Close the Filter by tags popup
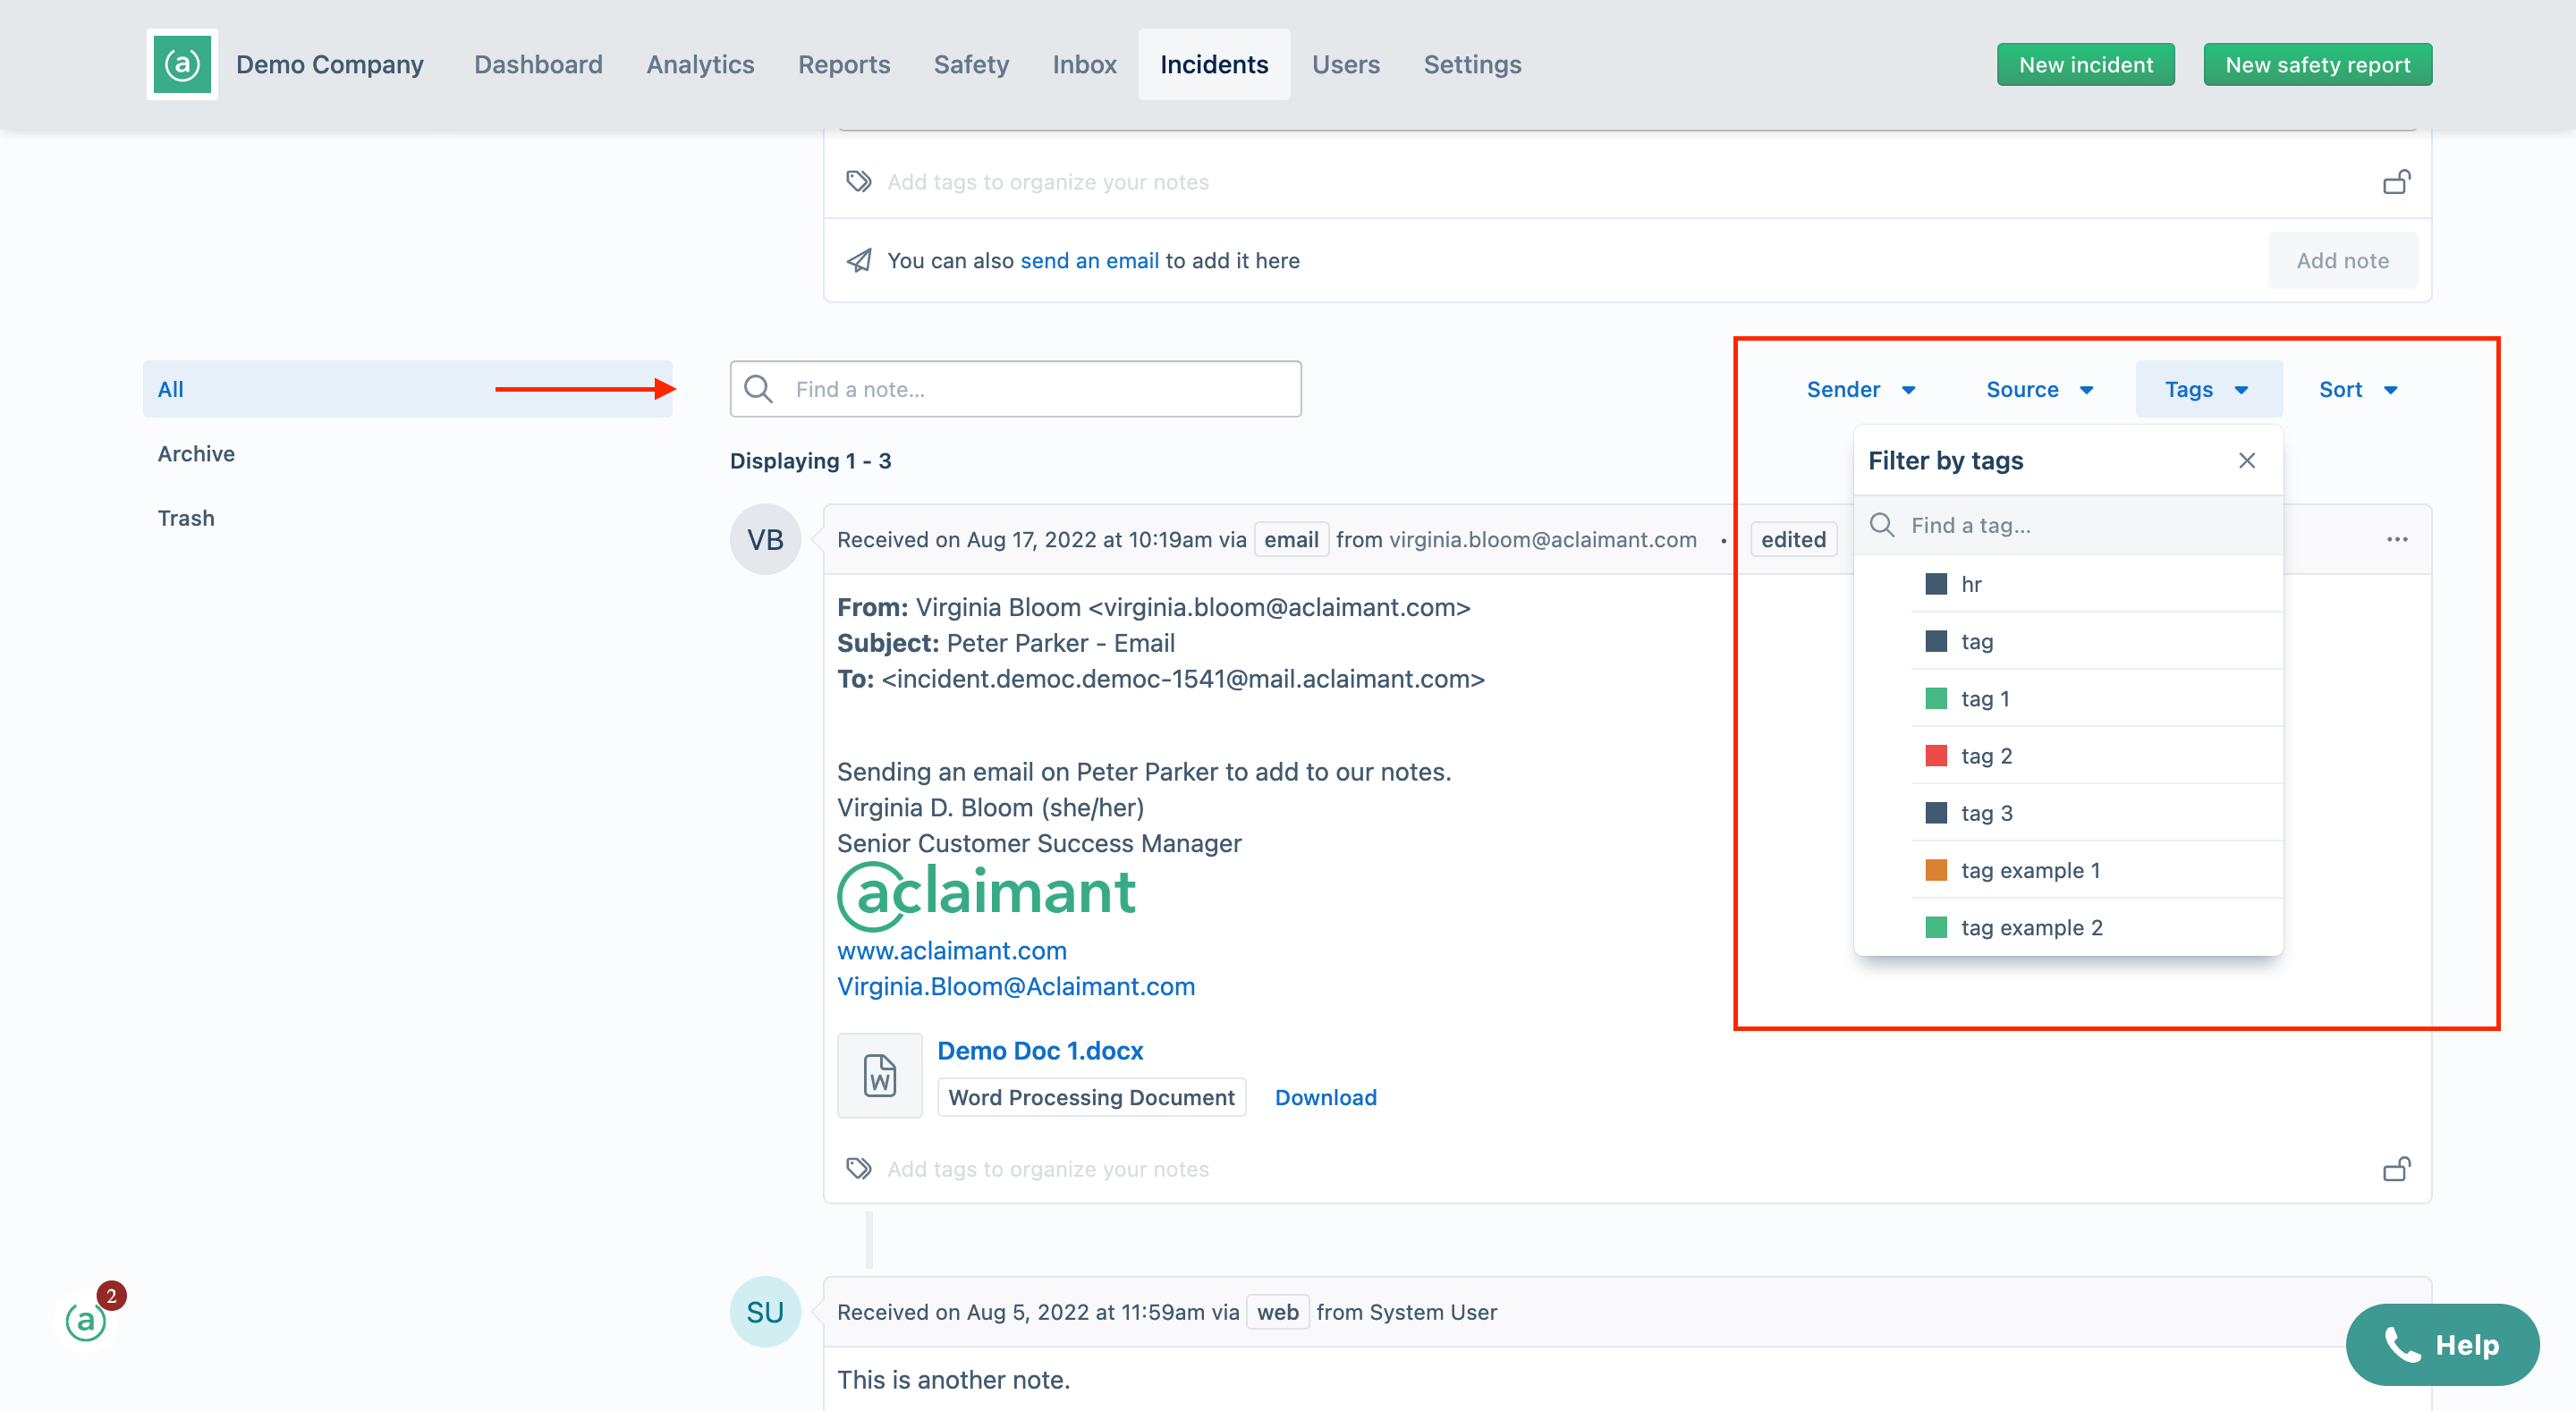 click(2247, 460)
